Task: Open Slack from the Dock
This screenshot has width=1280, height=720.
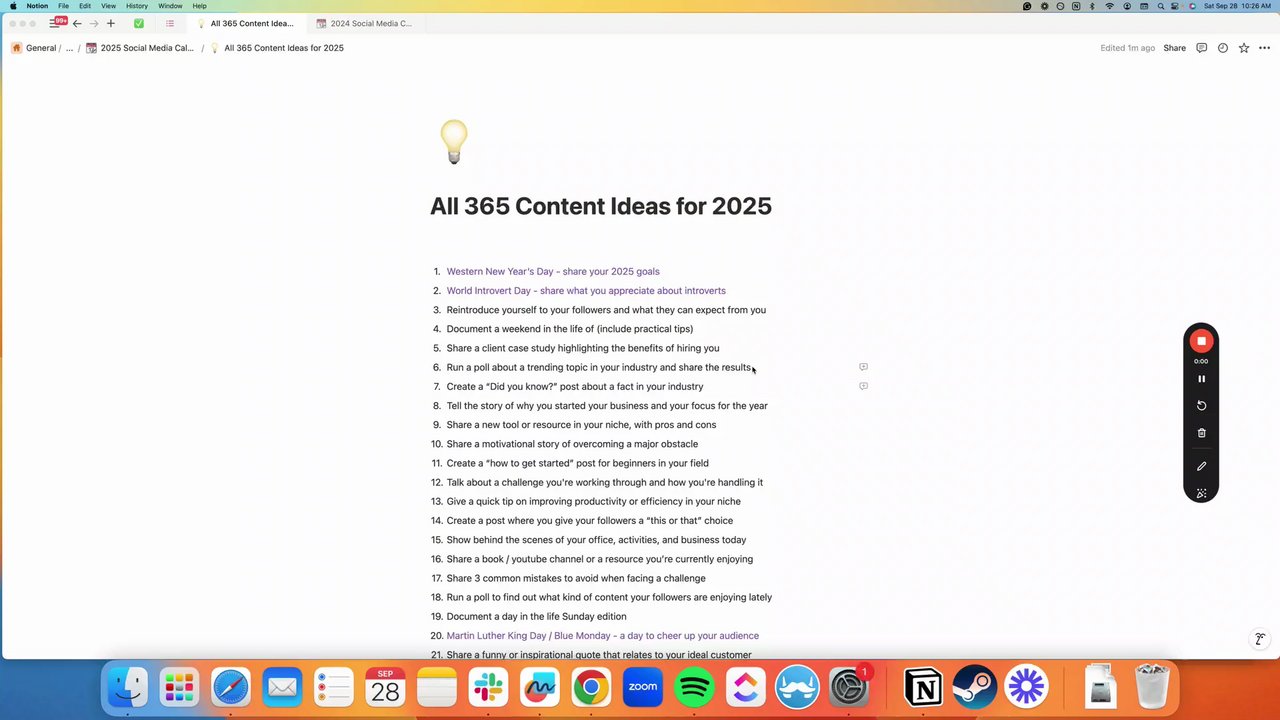Action: tap(488, 687)
